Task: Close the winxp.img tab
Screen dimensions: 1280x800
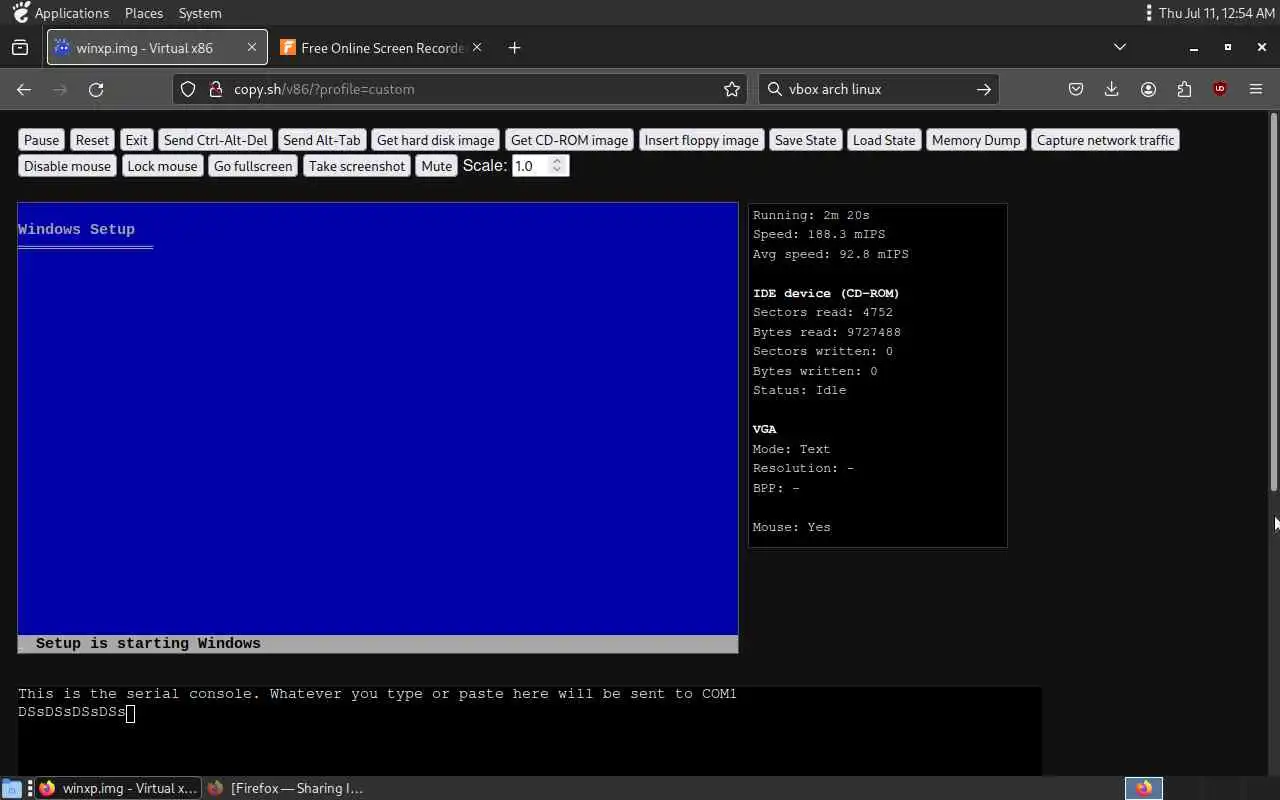Action: (251, 47)
